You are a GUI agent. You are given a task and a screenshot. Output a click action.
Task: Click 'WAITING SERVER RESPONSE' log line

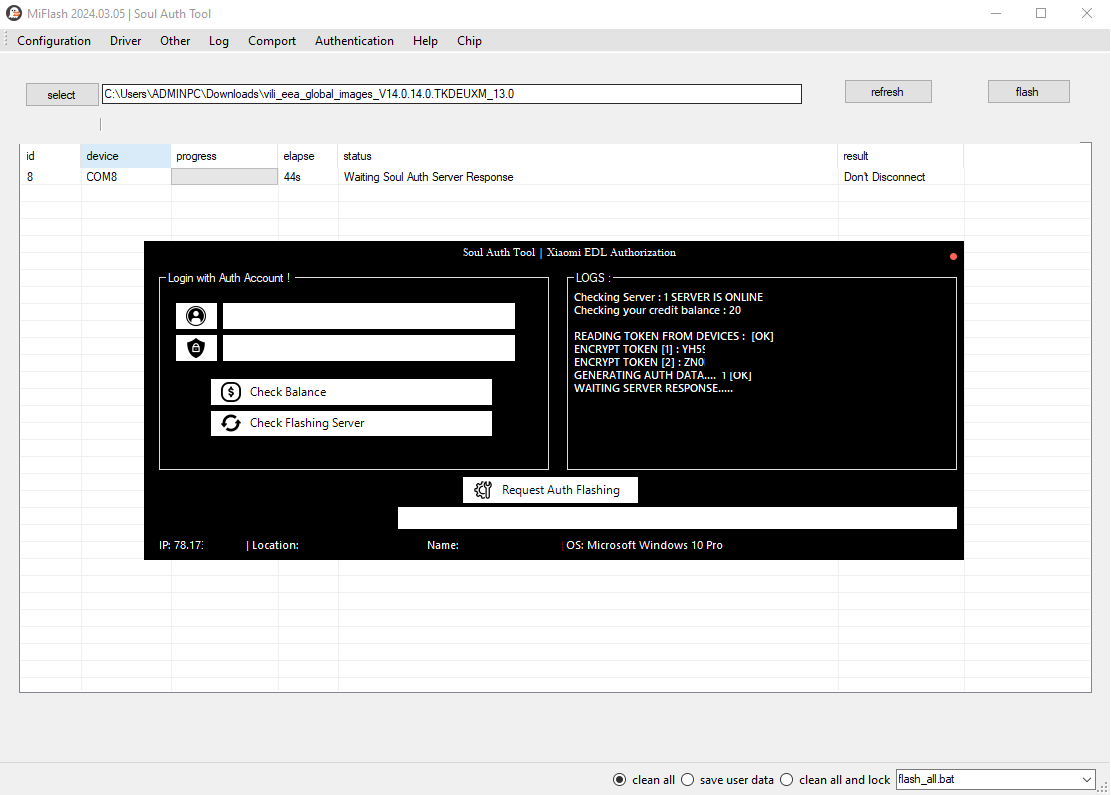coord(653,388)
